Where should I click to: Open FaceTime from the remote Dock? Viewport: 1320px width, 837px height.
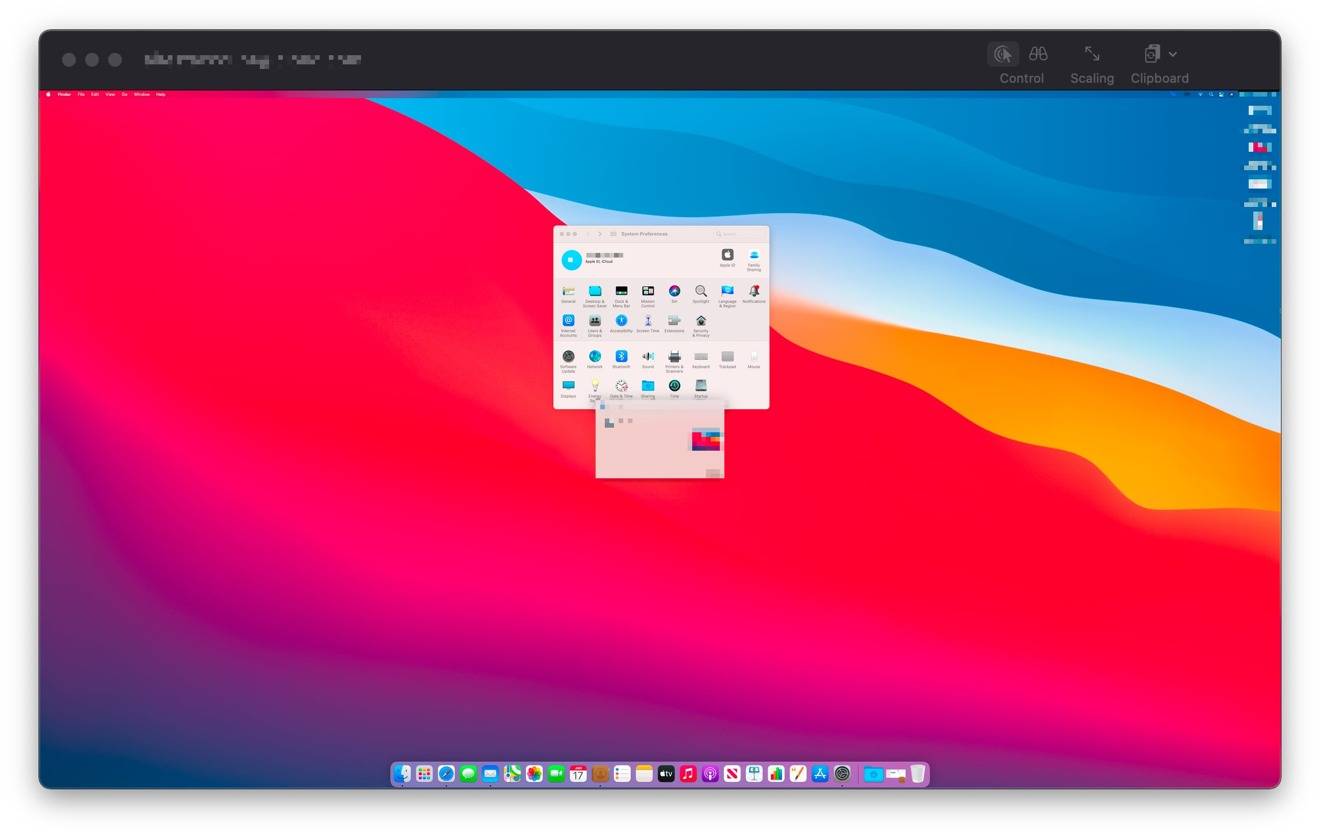556,774
